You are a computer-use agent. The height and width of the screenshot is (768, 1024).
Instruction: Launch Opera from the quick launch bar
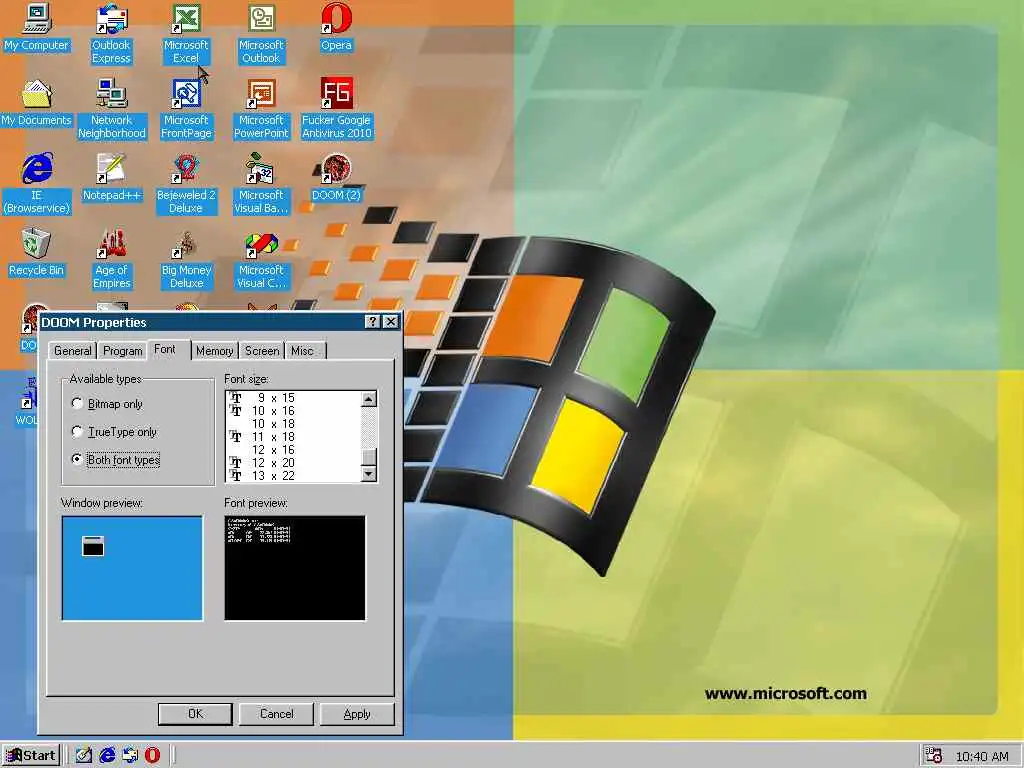(152, 755)
